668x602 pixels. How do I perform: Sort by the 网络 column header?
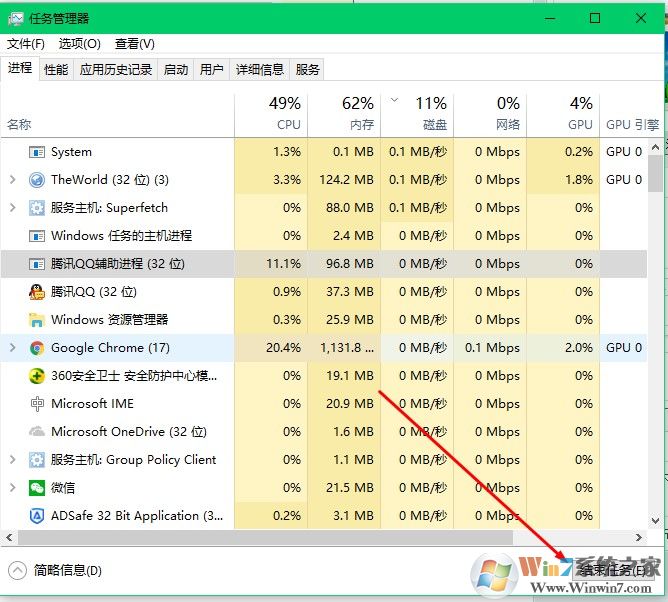(490, 115)
